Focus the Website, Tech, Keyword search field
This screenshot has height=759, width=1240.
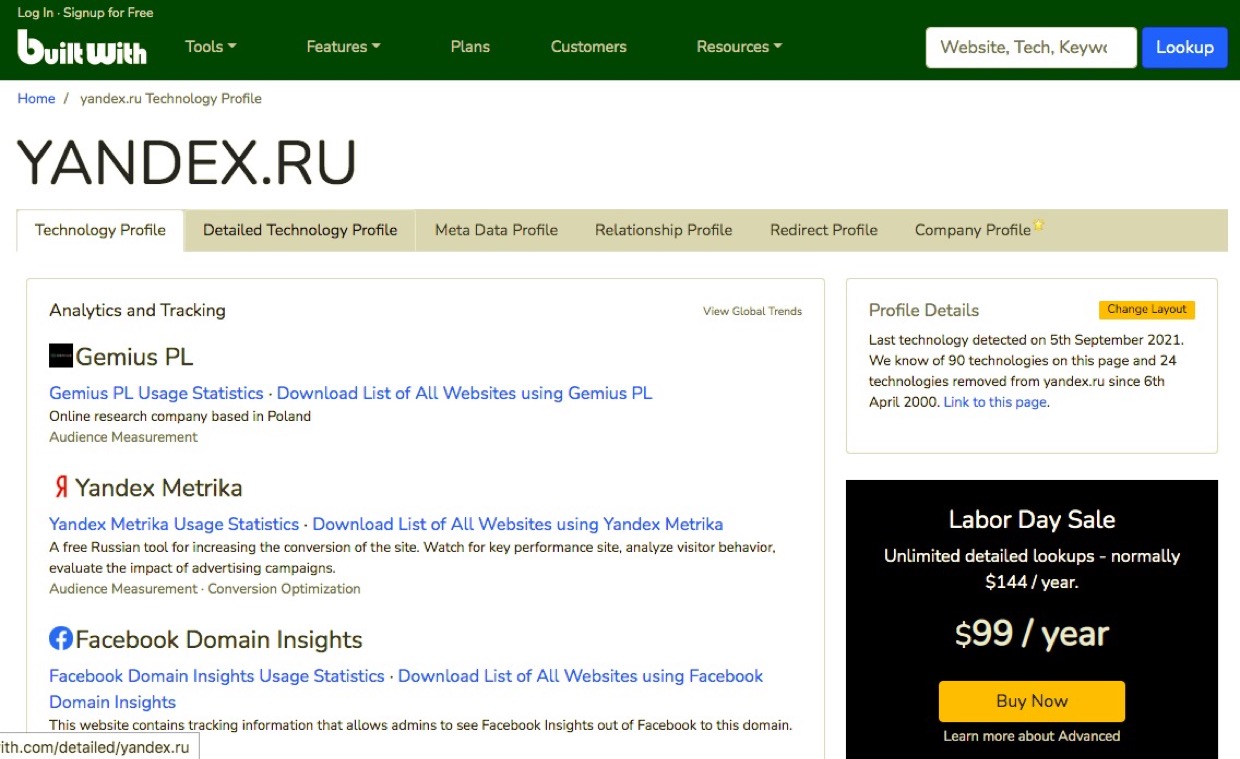tap(1031, 47)
